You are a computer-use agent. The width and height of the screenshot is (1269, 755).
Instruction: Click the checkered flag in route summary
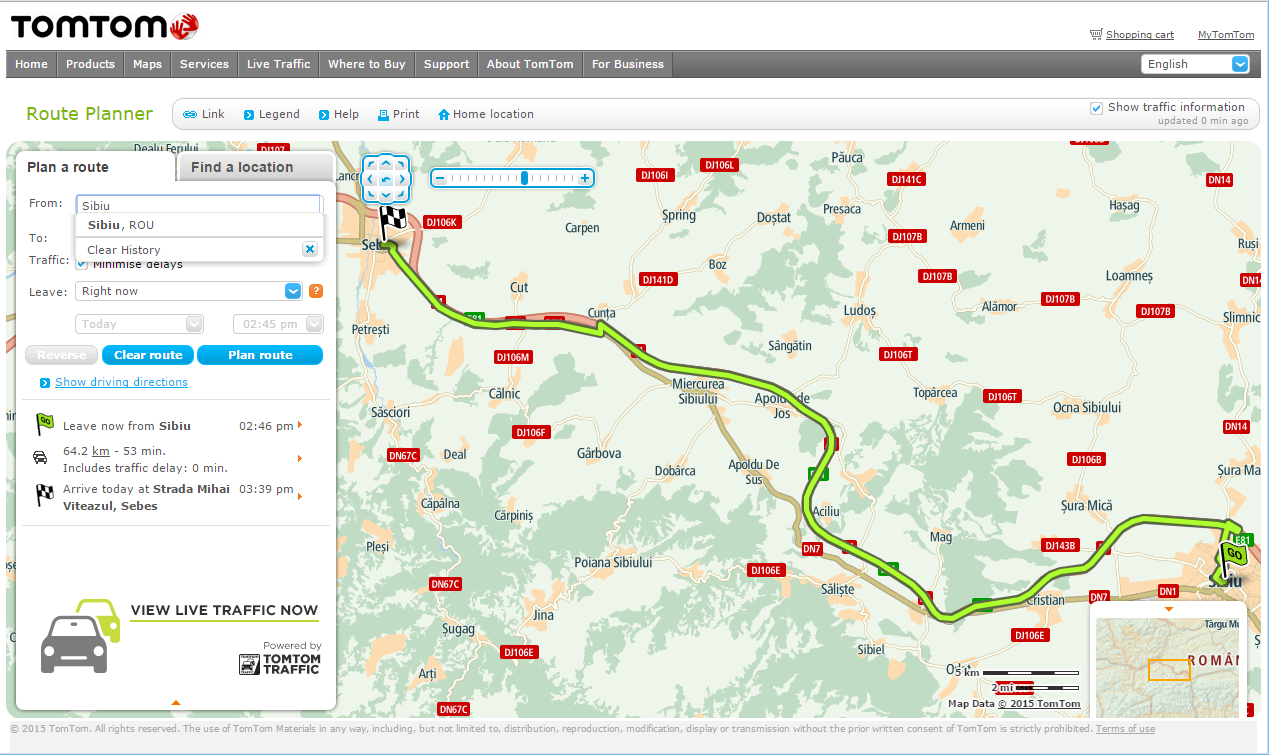point(44,494)
